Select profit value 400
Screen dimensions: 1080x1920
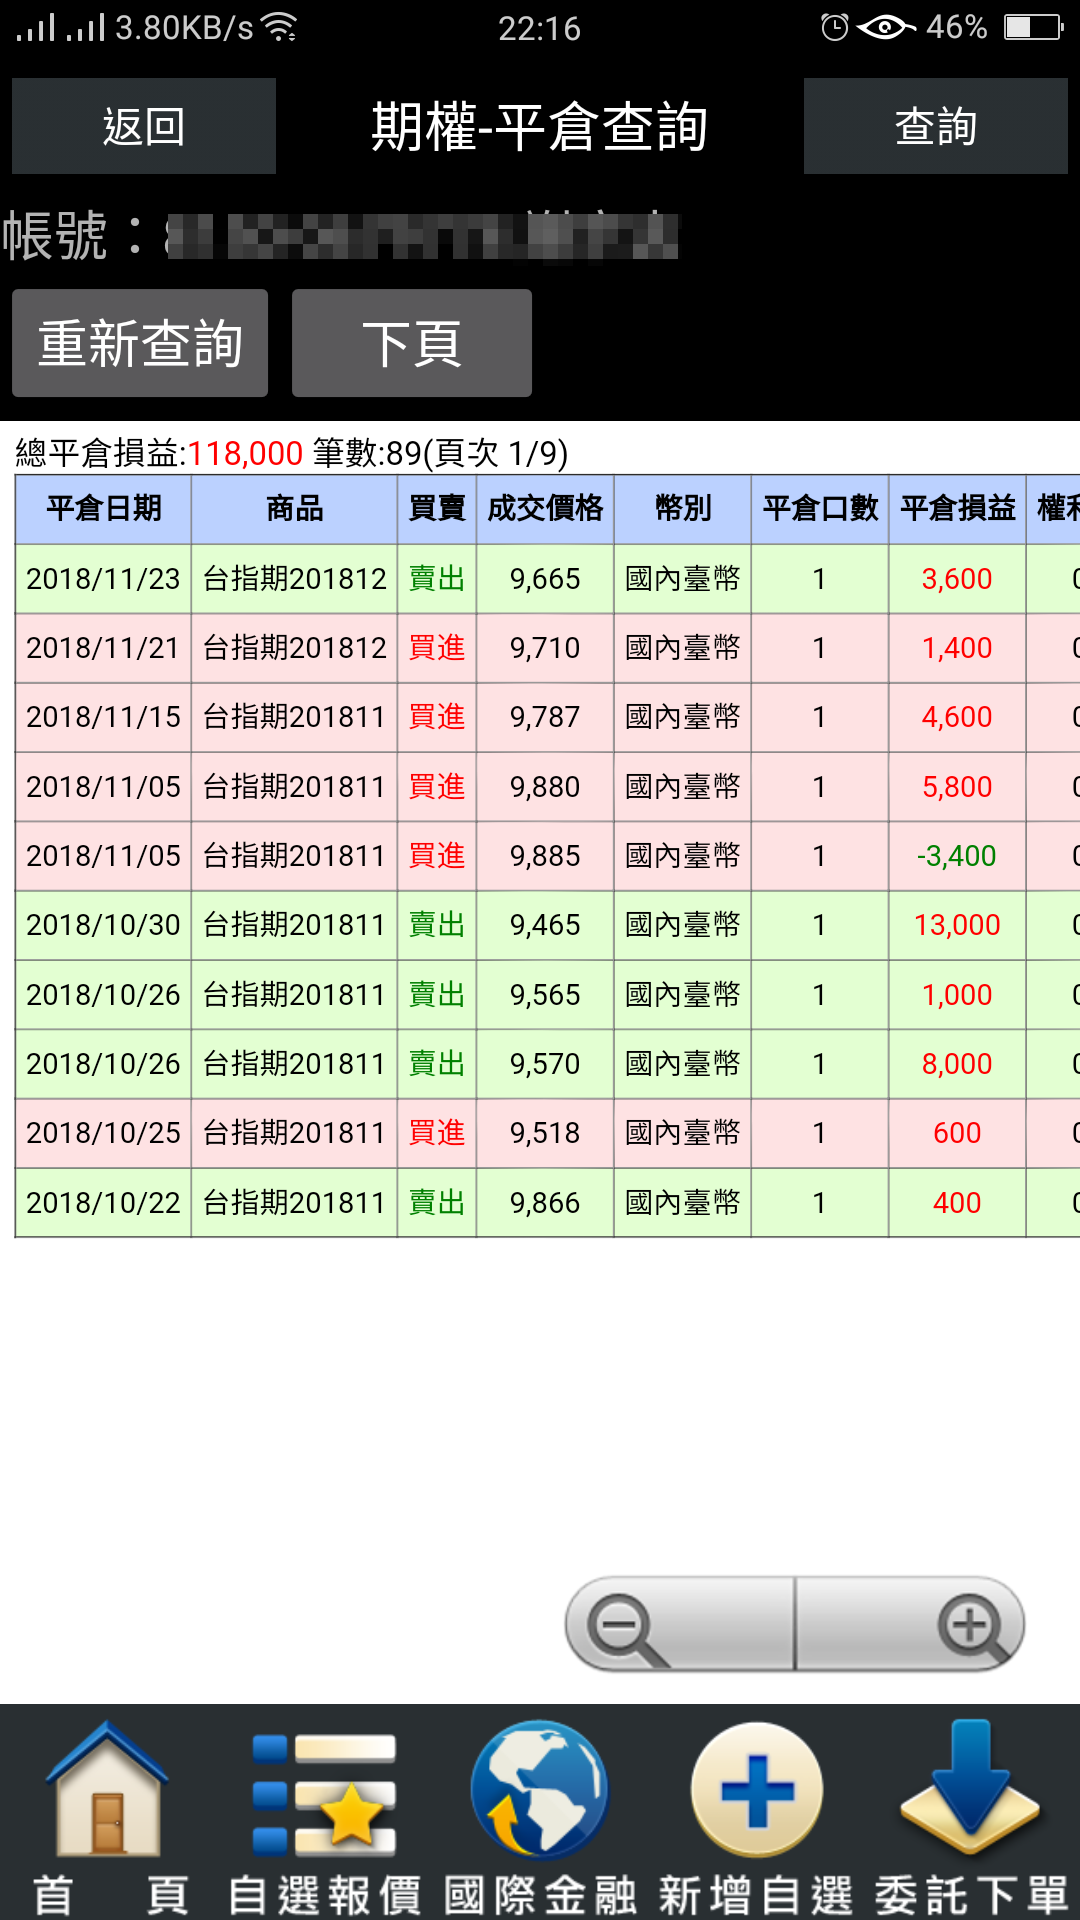(957, 1203)
